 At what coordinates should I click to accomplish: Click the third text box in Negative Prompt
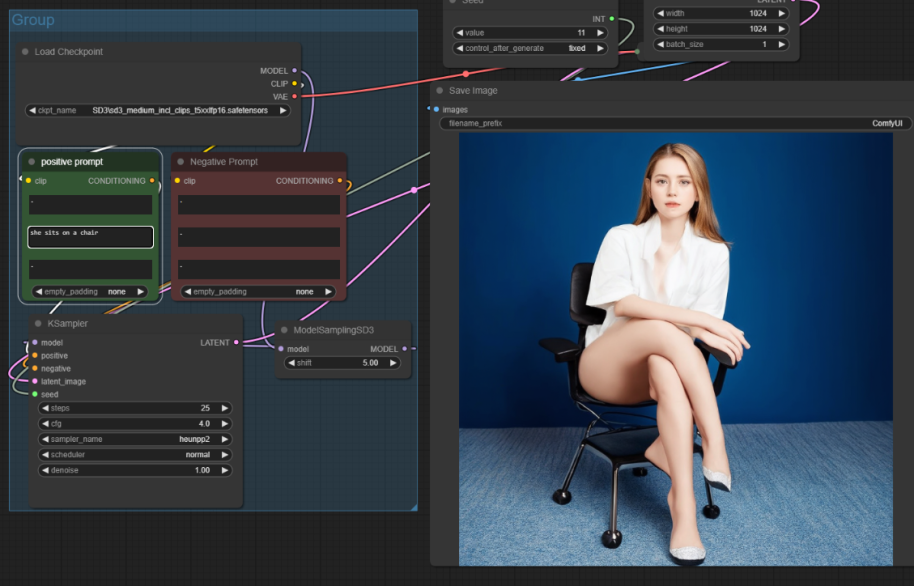point(259,269)
